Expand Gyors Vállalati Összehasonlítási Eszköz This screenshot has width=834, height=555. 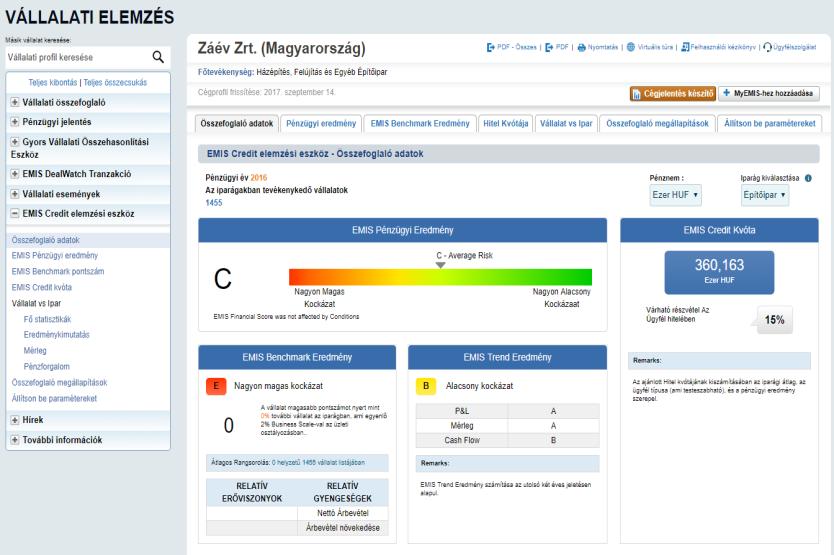[x=15, y=142]
